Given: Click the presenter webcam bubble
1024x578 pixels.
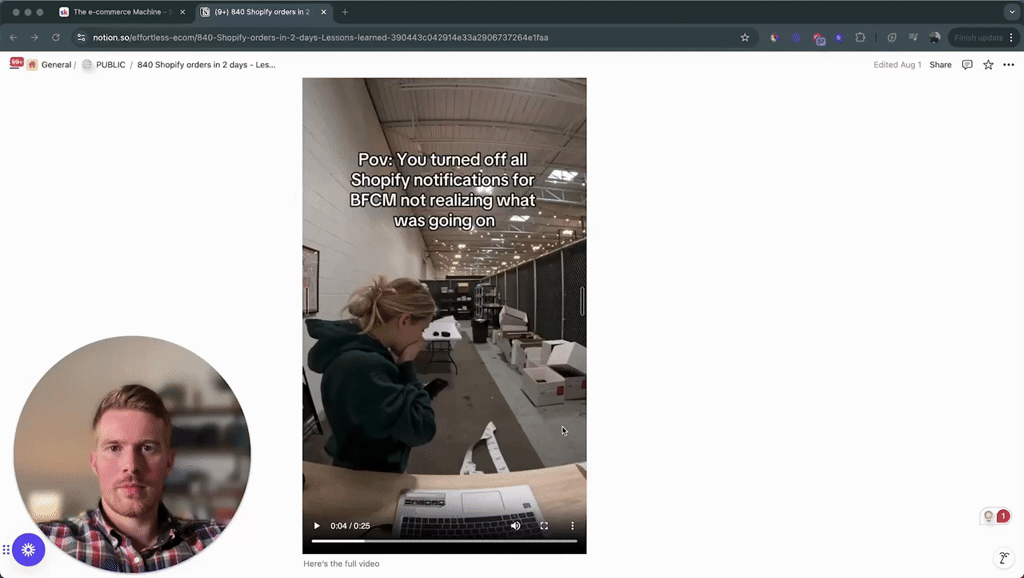Looking at the screenshot, I should 132,455.
